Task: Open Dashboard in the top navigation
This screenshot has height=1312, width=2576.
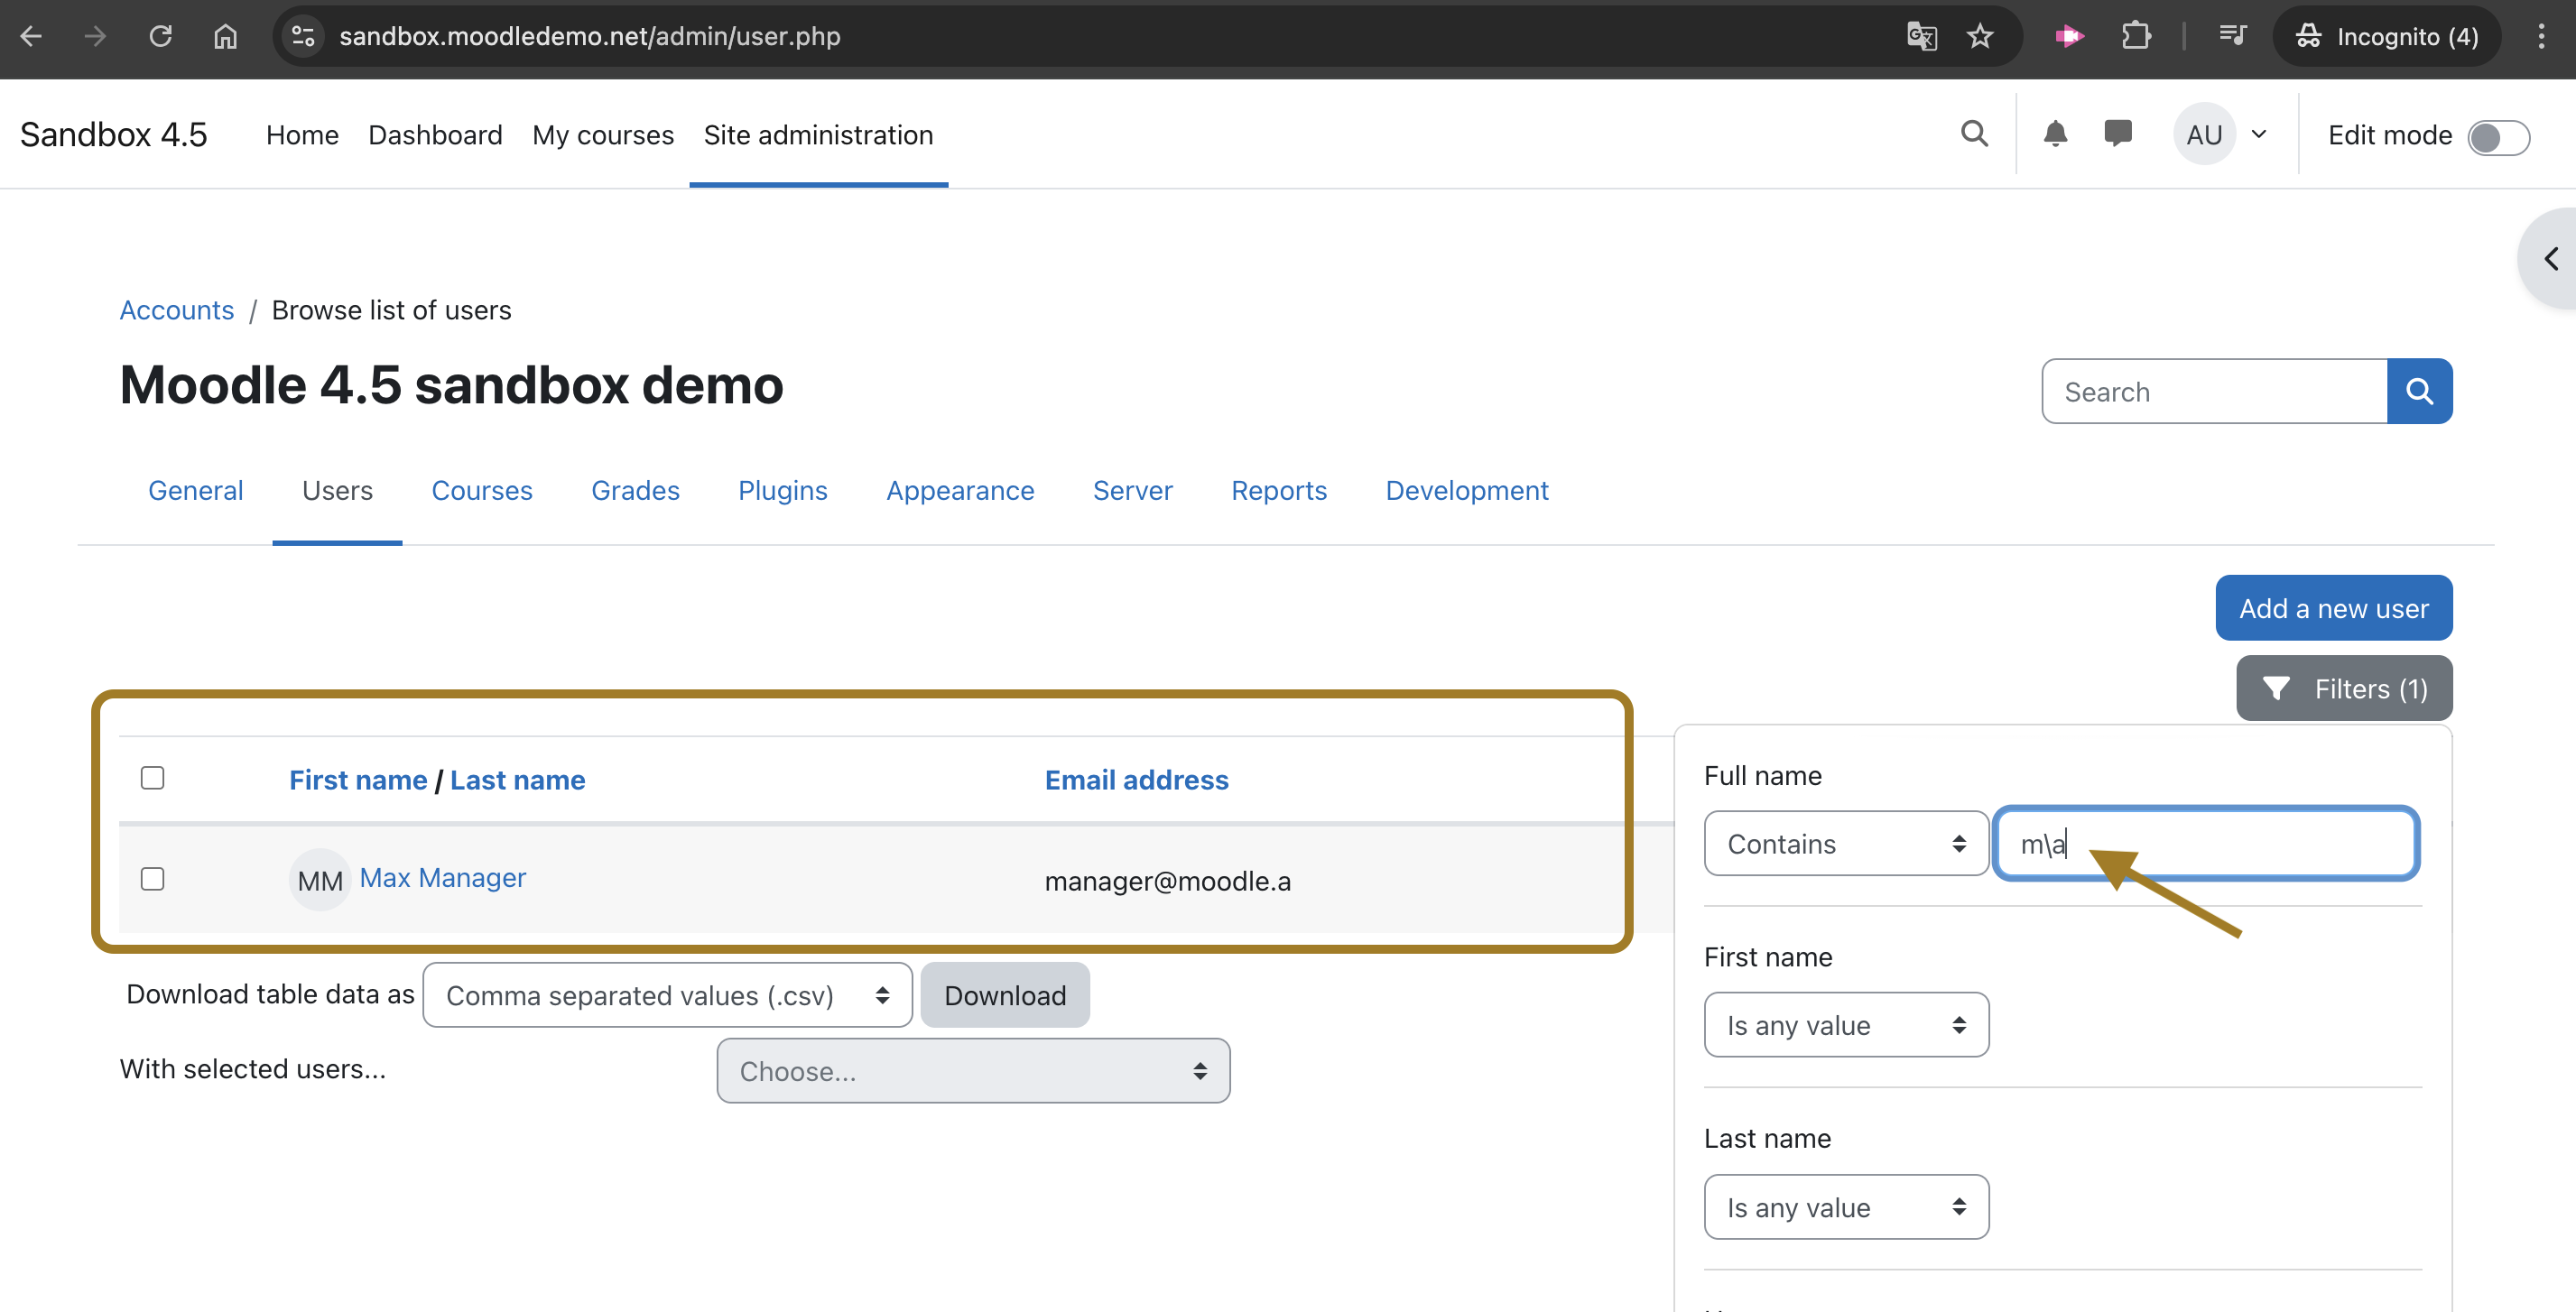Action: point(435,135)
